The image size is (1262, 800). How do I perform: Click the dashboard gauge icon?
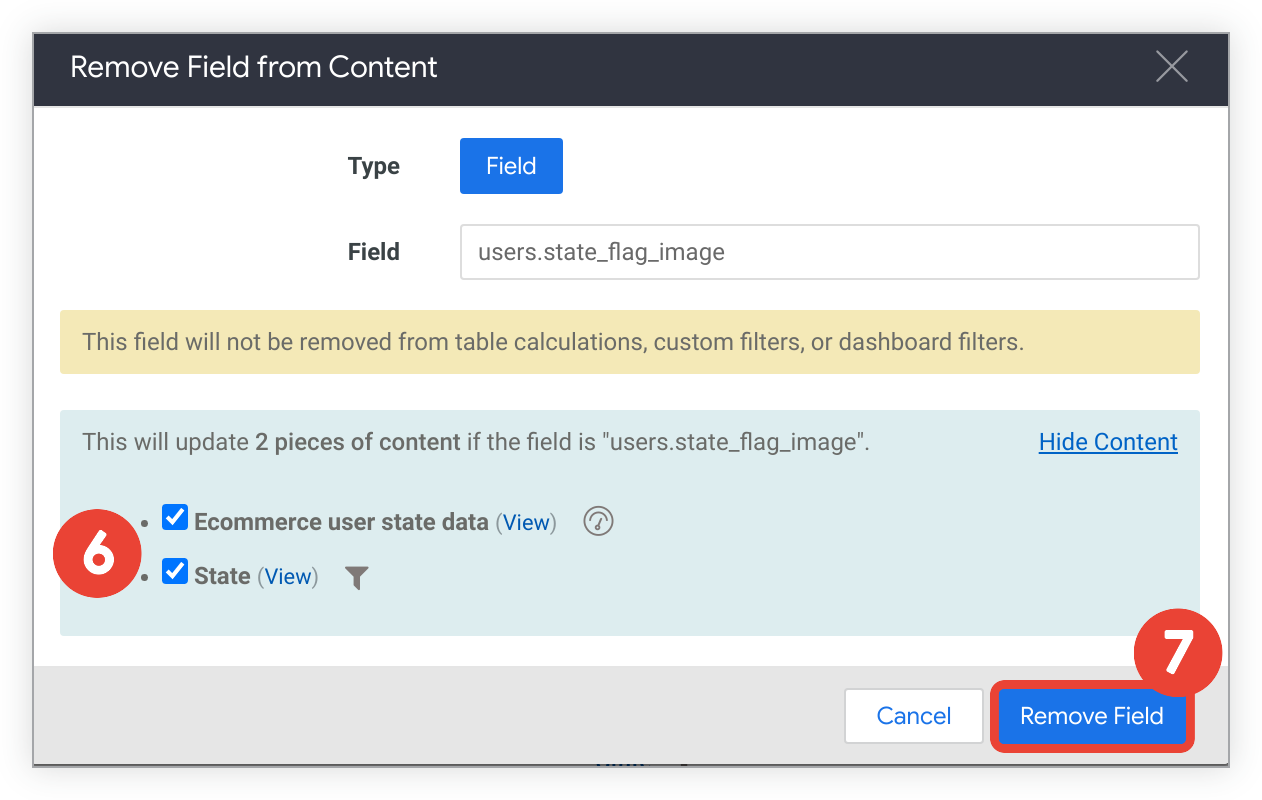598,521
